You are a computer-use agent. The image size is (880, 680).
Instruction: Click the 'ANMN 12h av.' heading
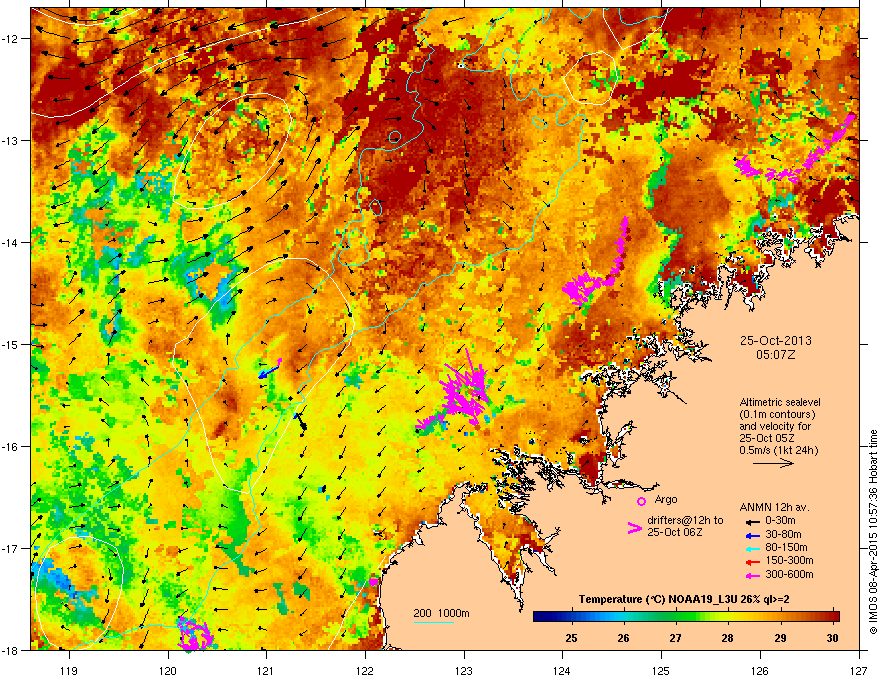pos(774,507)
